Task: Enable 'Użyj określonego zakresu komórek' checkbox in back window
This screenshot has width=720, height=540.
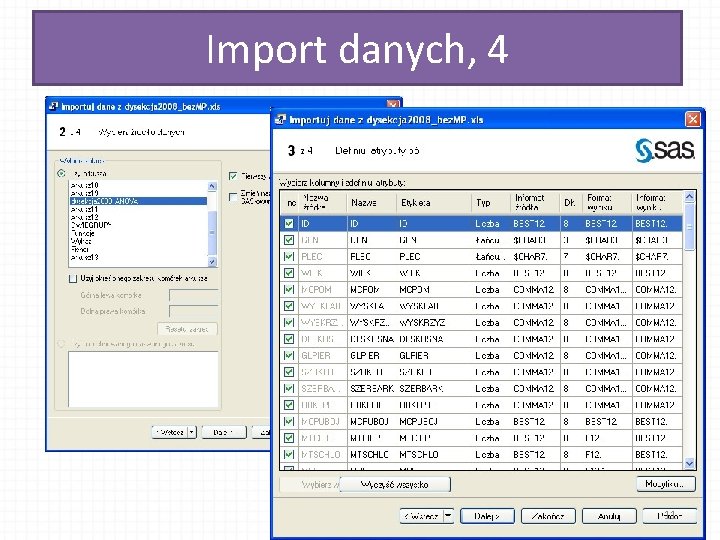Action: (73, 279)
